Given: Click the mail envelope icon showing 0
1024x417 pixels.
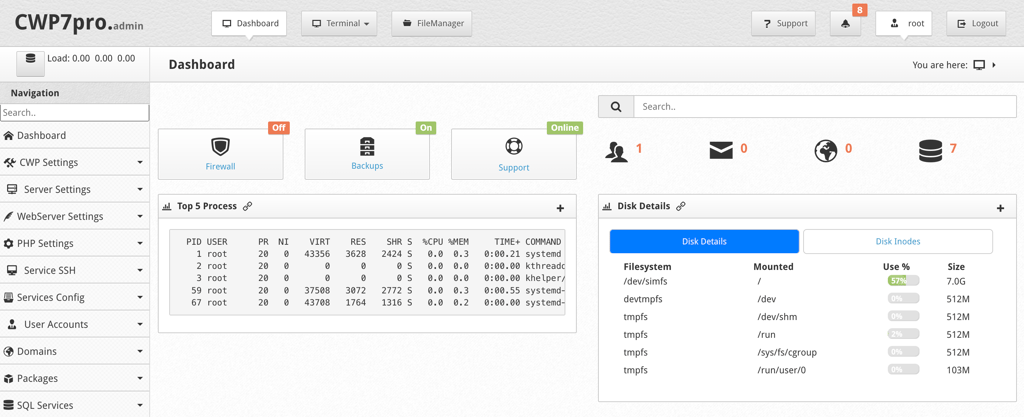Looking at the screenshot, I should 721,151.
